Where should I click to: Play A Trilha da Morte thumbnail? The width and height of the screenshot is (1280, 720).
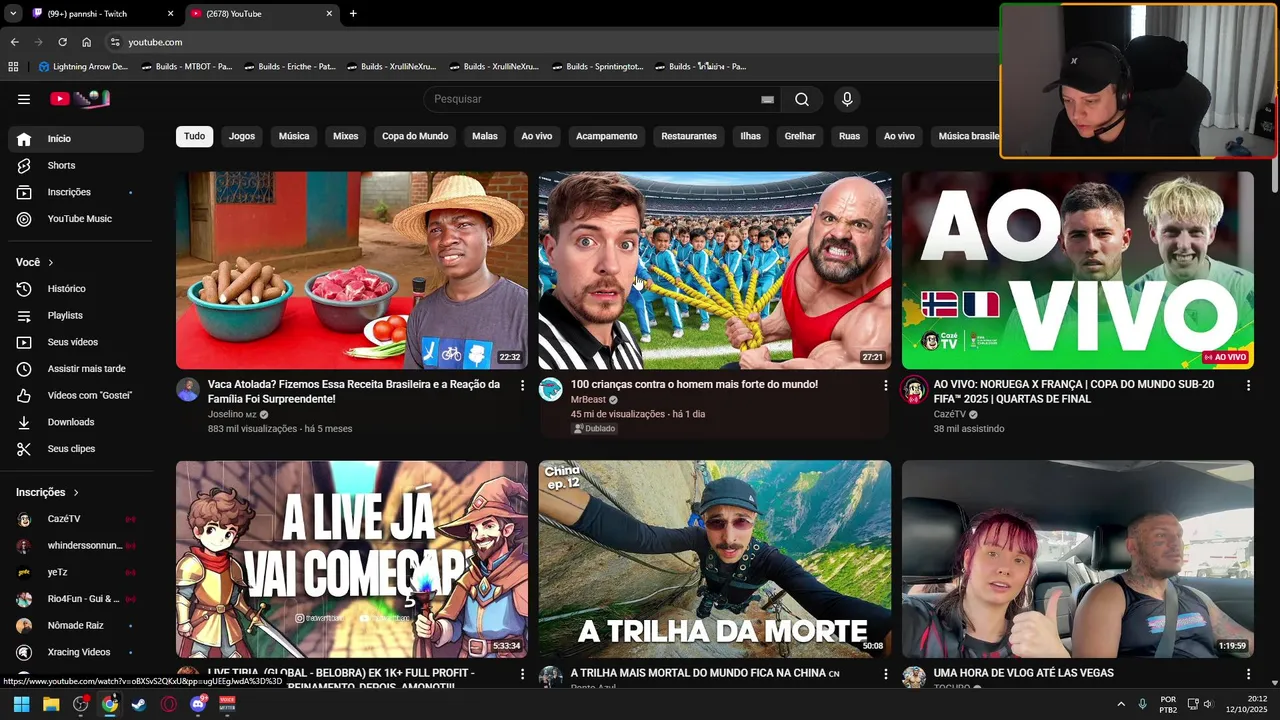coord(715,559)
